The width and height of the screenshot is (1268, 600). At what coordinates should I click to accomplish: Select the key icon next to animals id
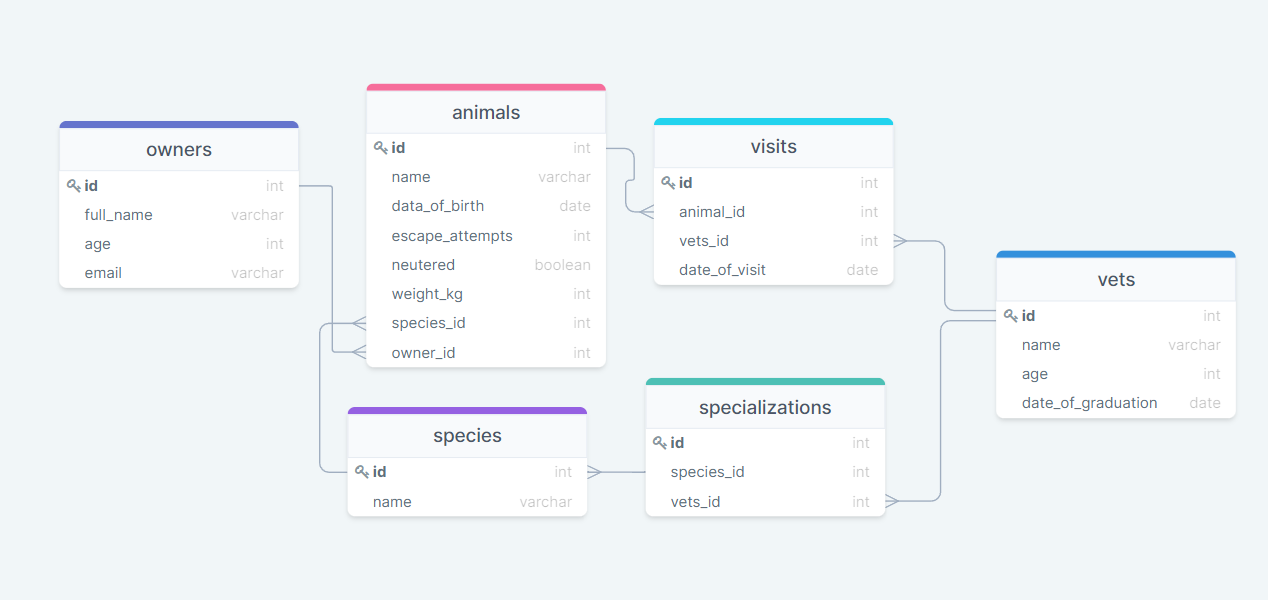click(381, 147)
